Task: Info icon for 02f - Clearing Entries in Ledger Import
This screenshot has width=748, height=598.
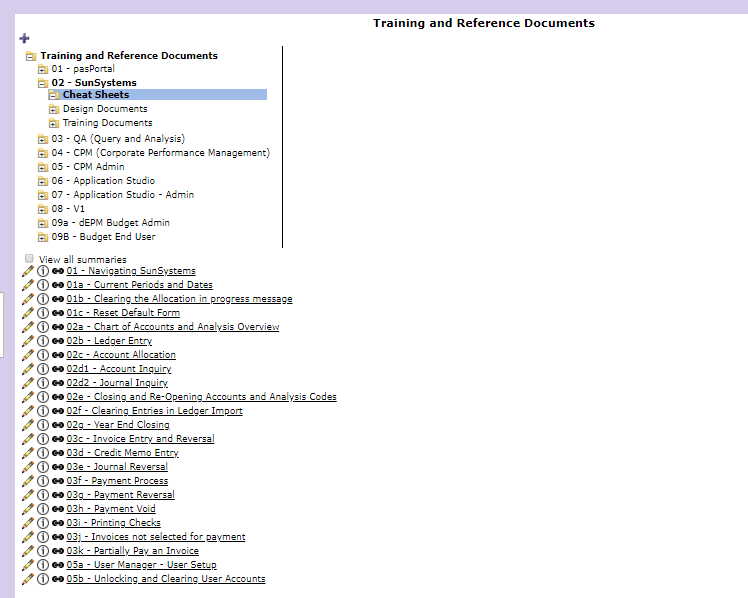Action: [x=43, y=411]
